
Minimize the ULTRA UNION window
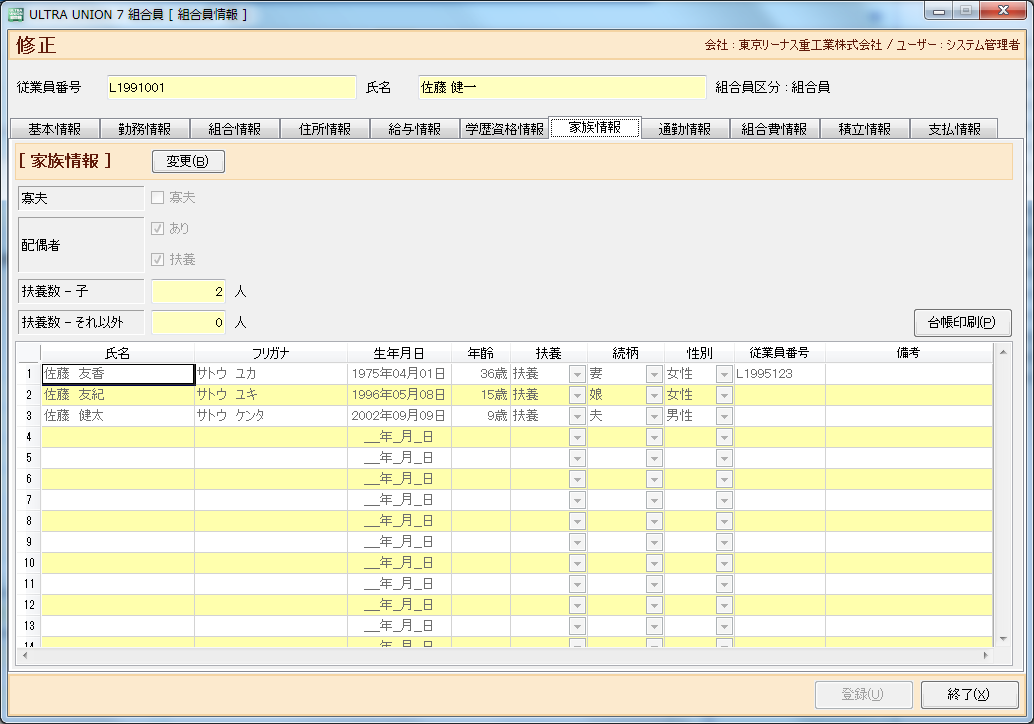point(938,11)
